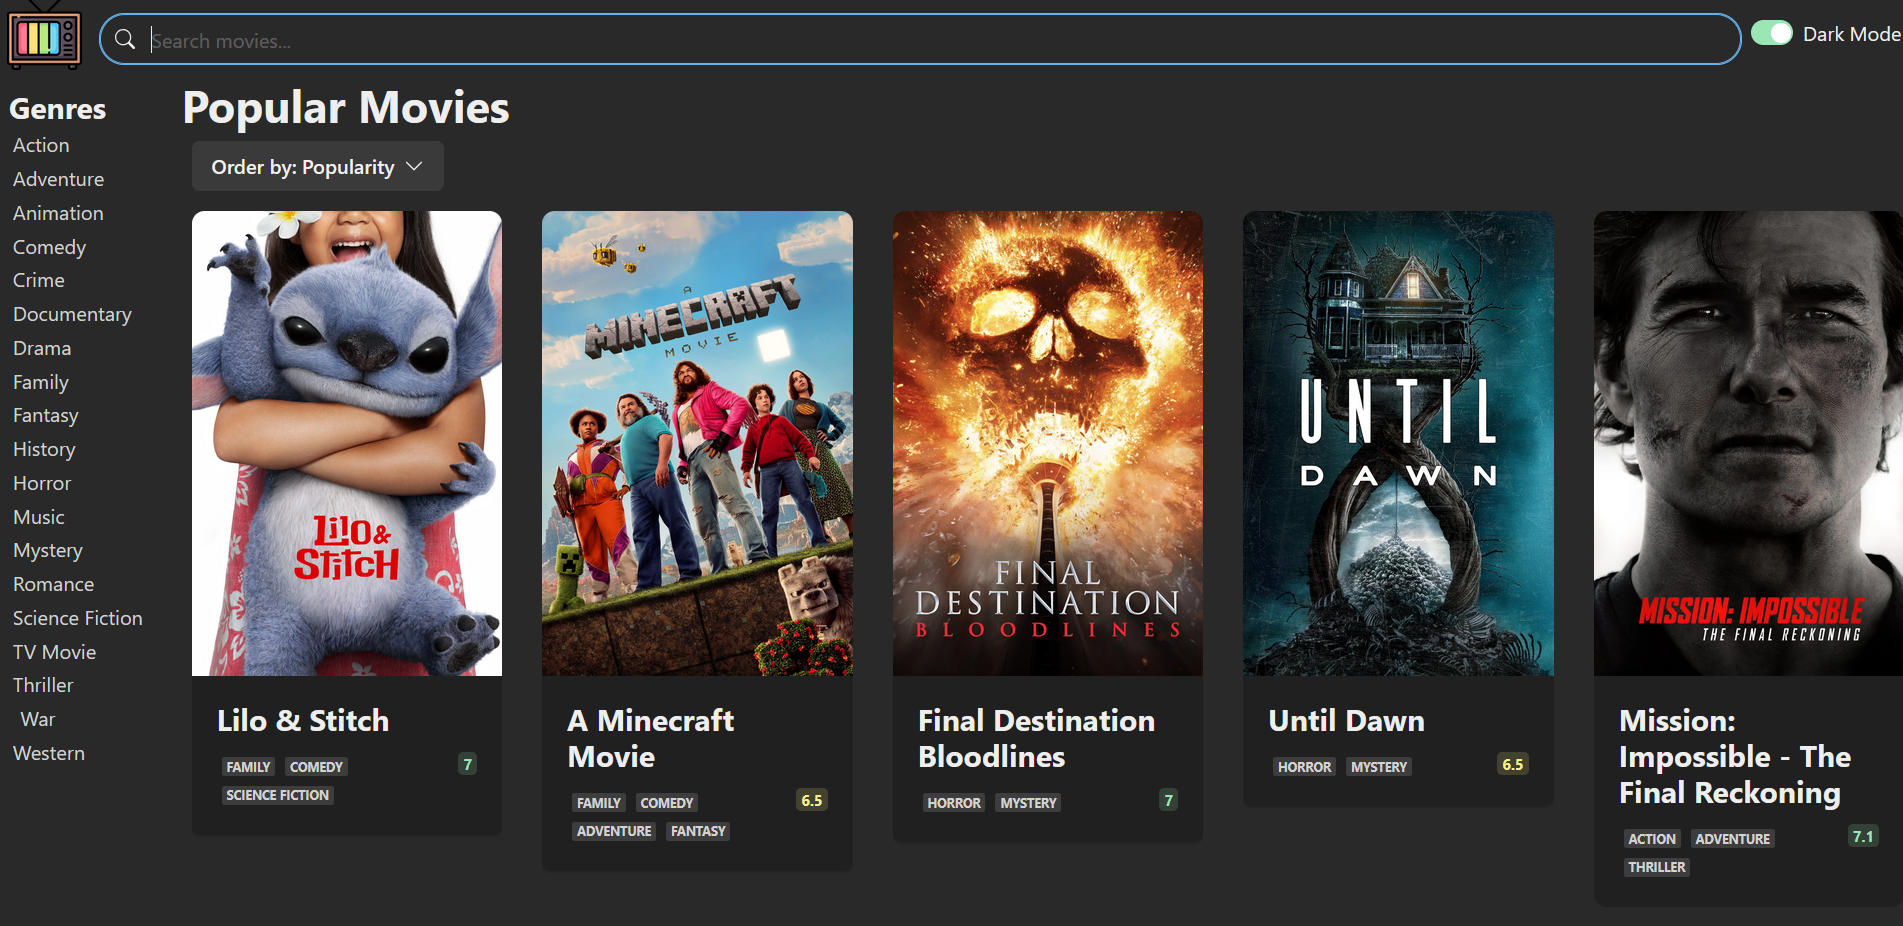The height and width of the screenshot is (926, 1903).
Task: Open the Final Destination Bloodlines poster
Action: click(1048, 443)
